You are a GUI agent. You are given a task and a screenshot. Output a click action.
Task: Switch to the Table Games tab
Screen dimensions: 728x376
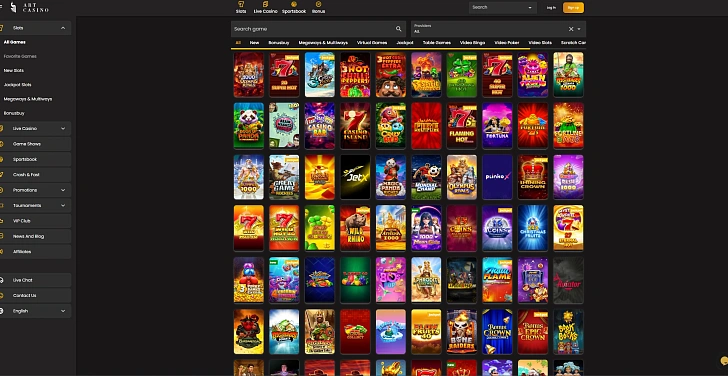click(436, 43)
